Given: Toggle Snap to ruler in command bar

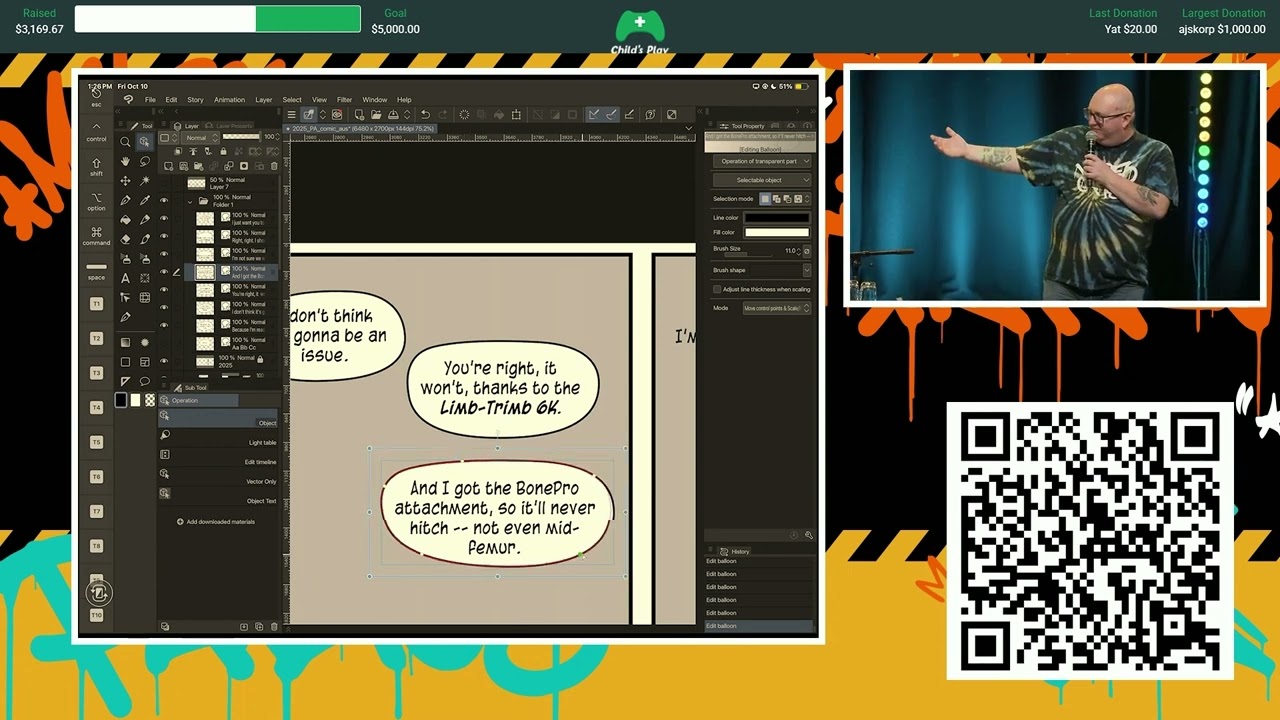Looking at the screenshot, I should pos(593,115).
